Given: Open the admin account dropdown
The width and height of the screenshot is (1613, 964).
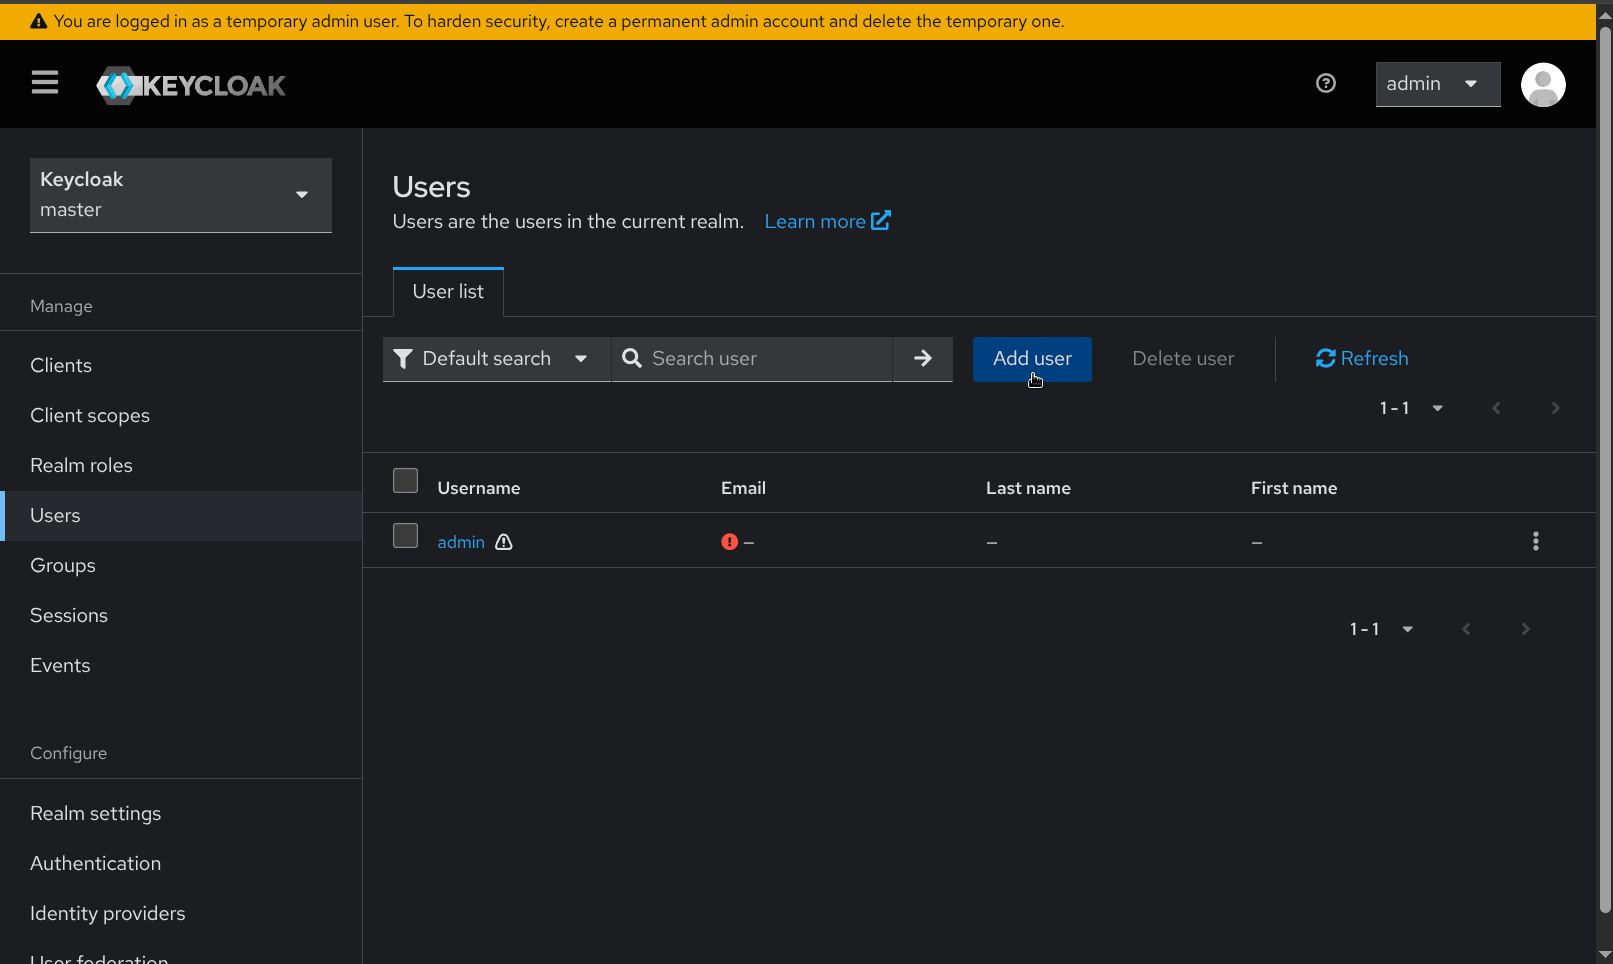Looking at the screenshot, I should point(1438,84).
